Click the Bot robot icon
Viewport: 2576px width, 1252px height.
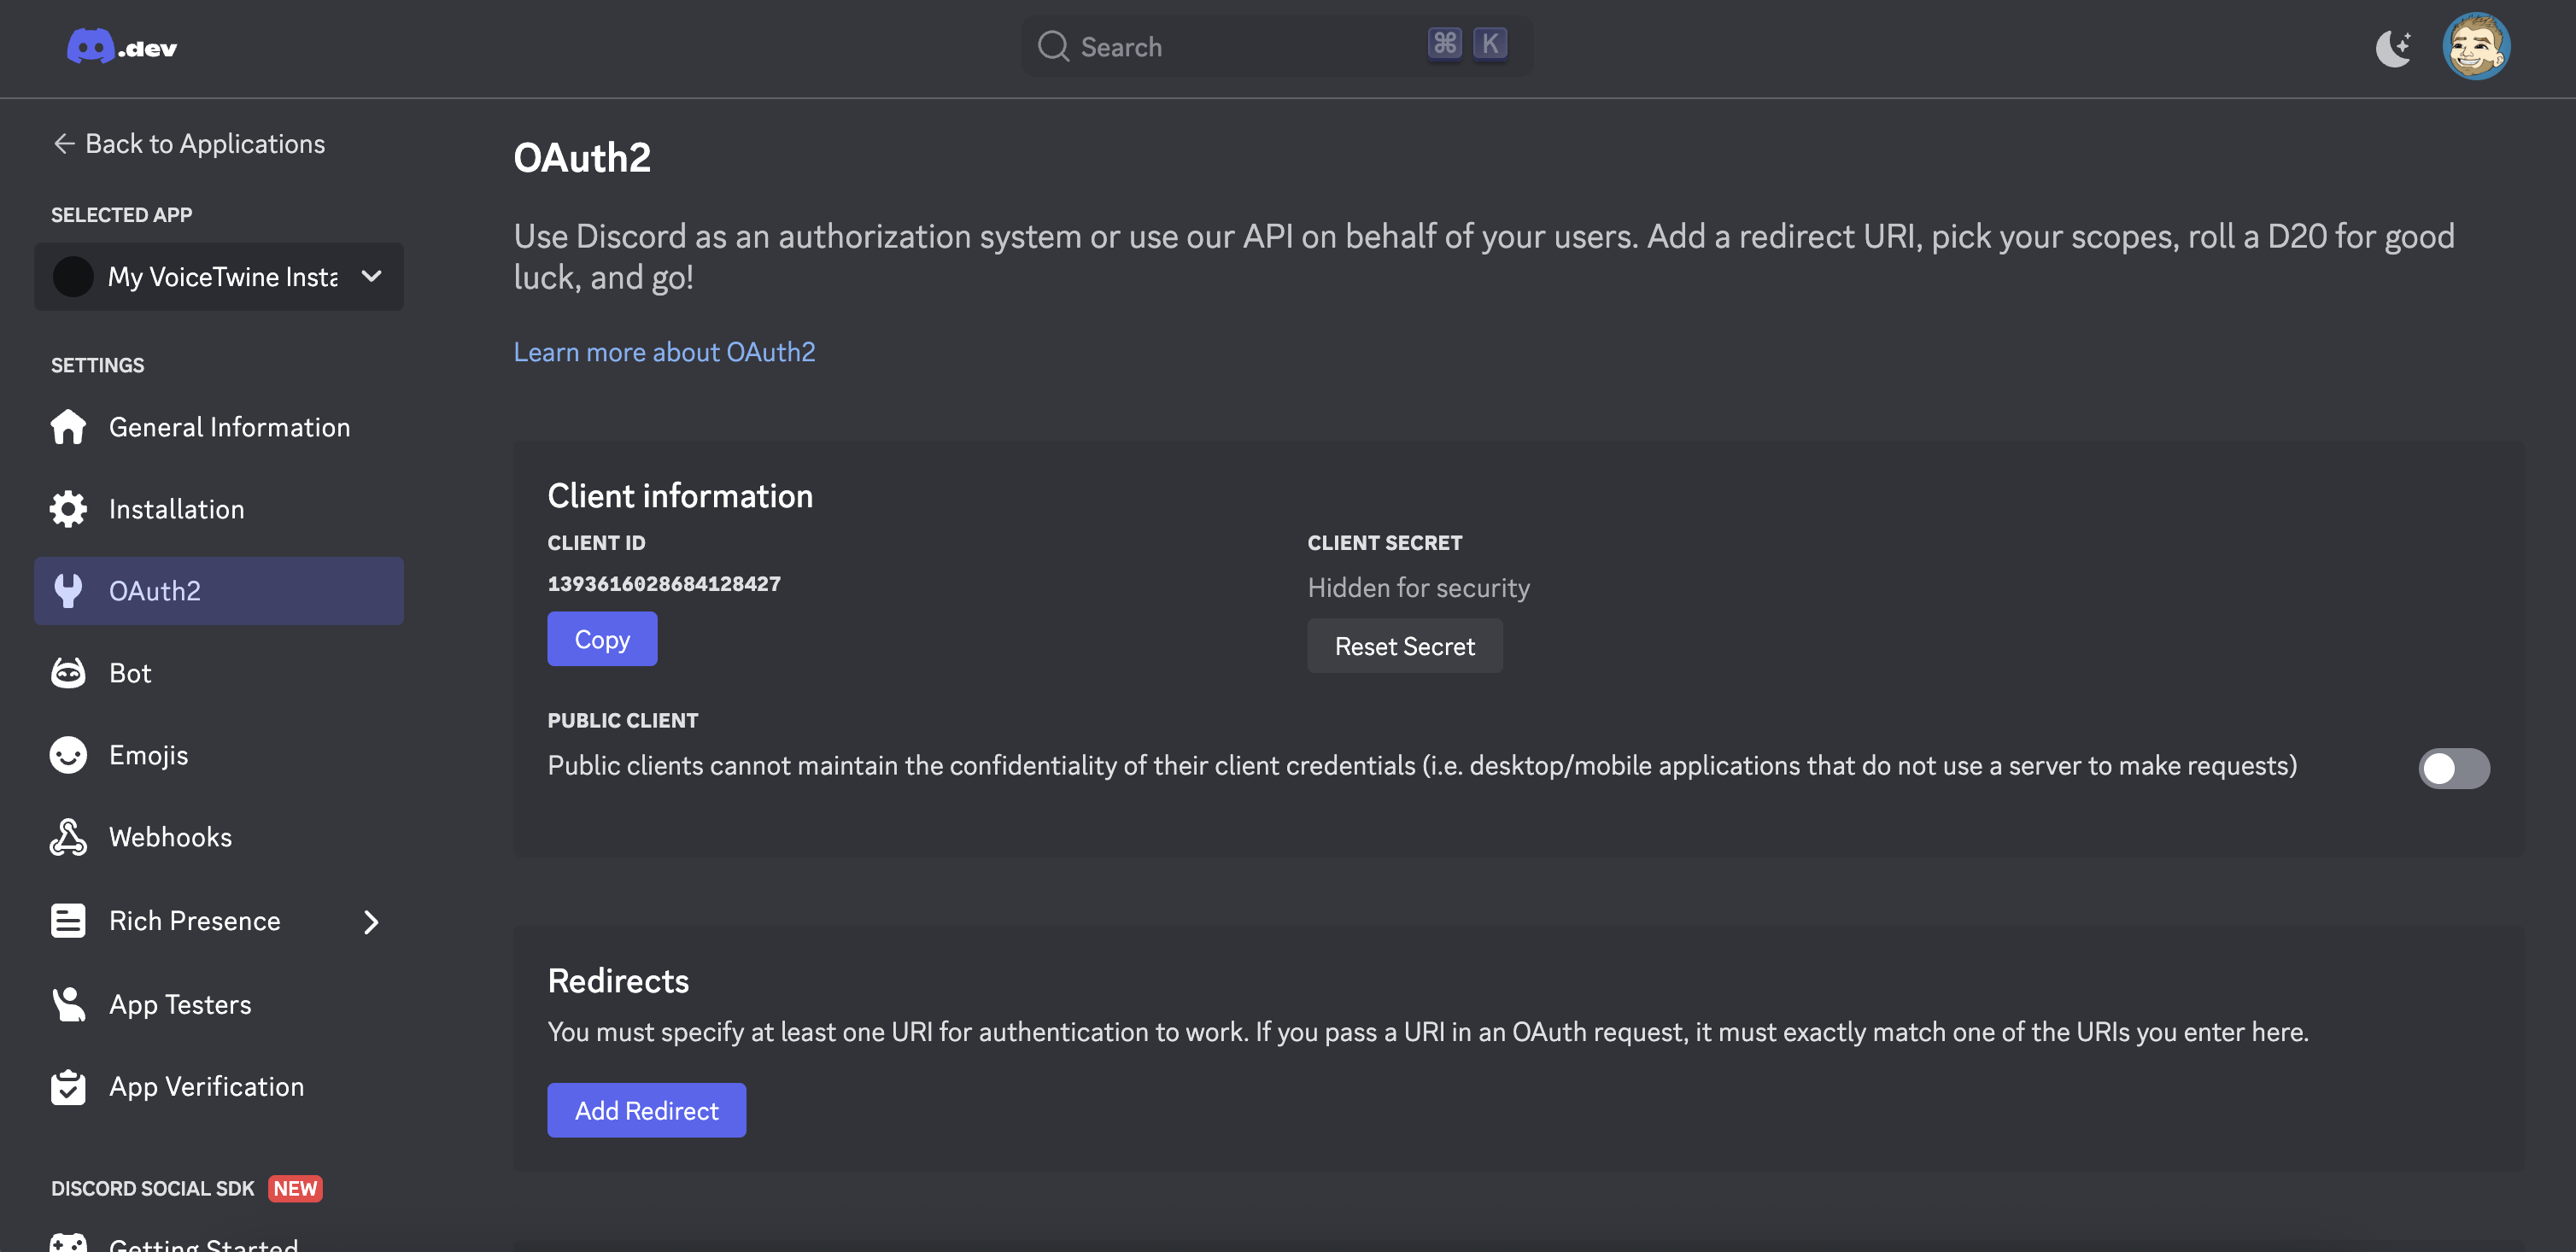coord(68,673)
